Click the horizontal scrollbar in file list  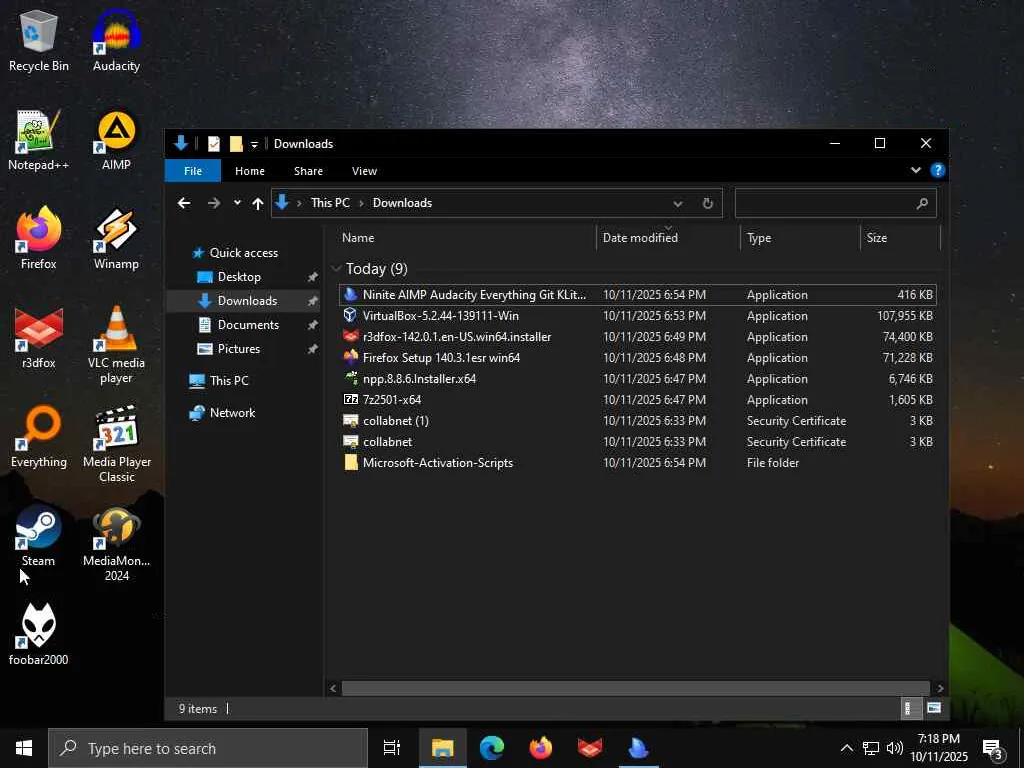pos(635,688)
